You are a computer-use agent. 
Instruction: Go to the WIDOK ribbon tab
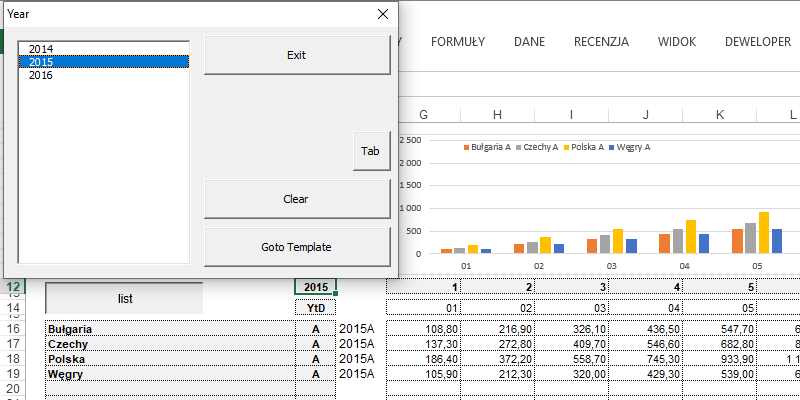tap(677, 42)
